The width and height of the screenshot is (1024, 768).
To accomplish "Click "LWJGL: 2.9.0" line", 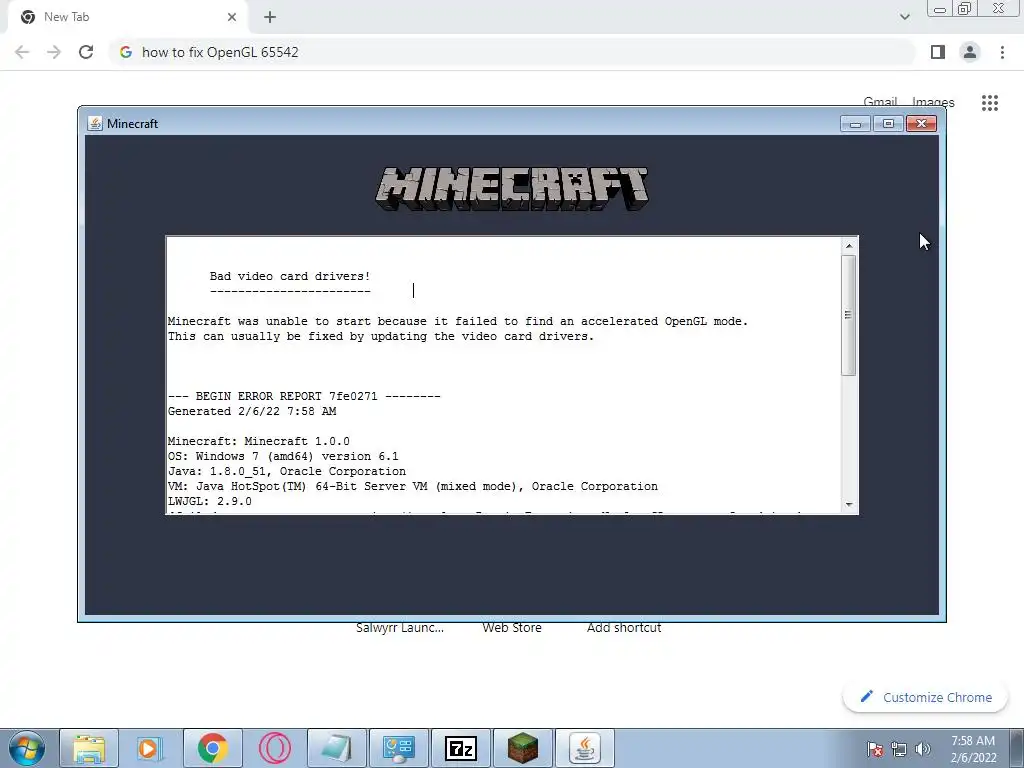I will (210, 502).
